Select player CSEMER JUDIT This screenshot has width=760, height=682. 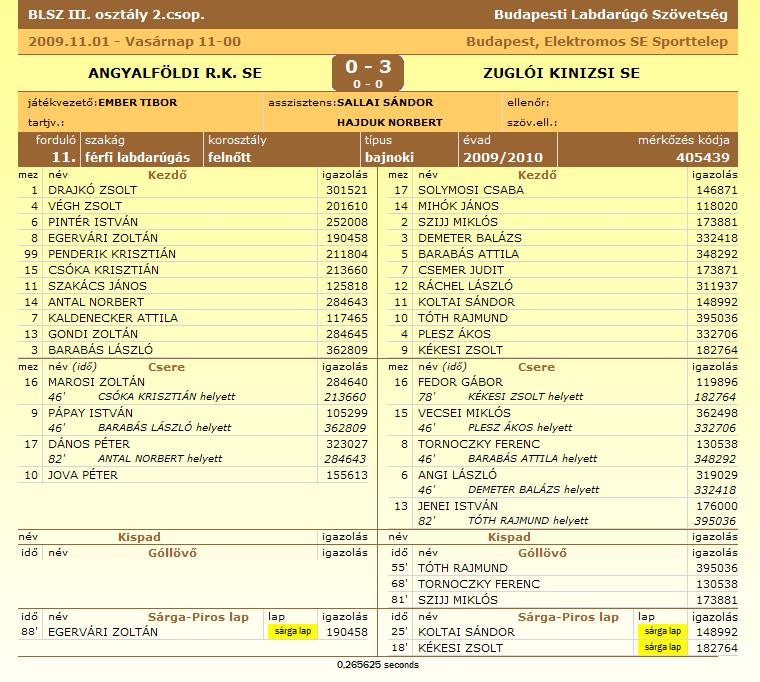461,270
